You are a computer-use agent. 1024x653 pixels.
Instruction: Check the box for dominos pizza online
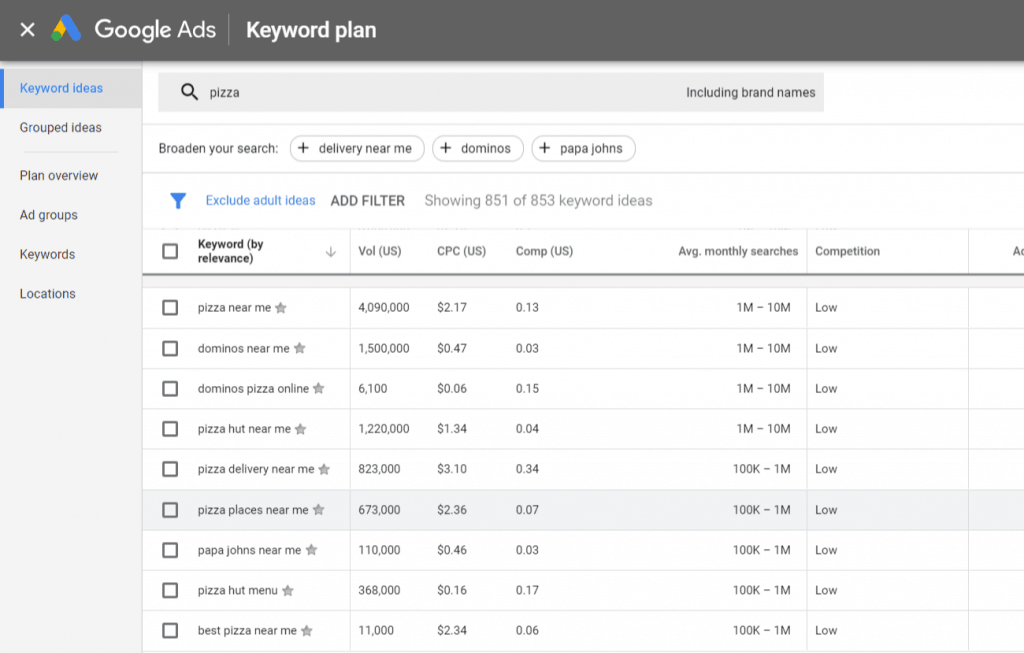click(170, 389)
